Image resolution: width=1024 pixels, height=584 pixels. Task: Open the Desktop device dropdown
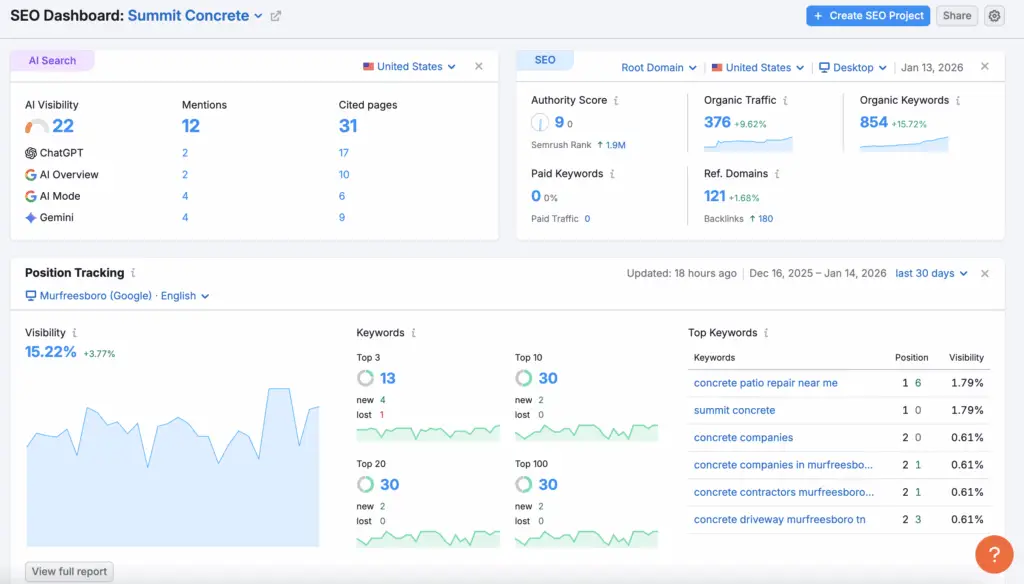pyautogui.click(x=852, y=68)
